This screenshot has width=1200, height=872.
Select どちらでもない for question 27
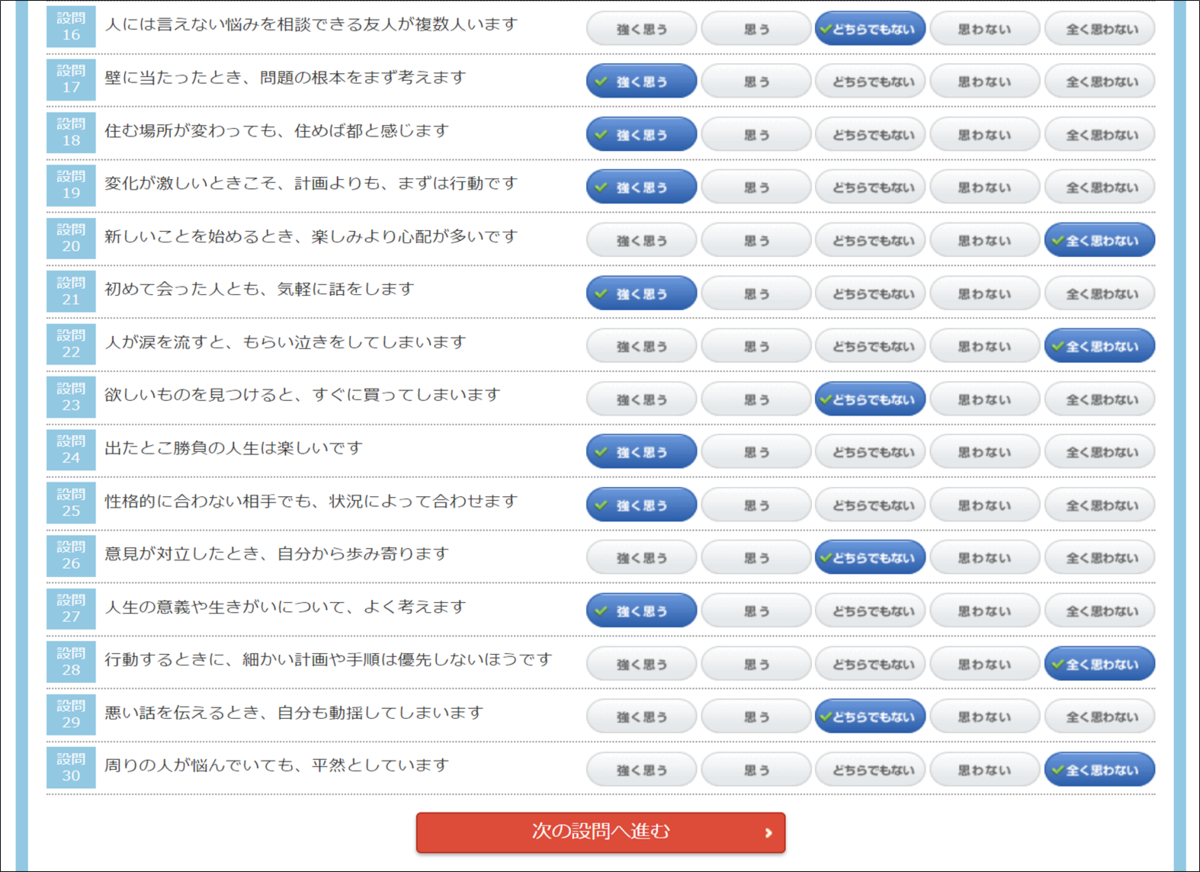coord(870,610)
